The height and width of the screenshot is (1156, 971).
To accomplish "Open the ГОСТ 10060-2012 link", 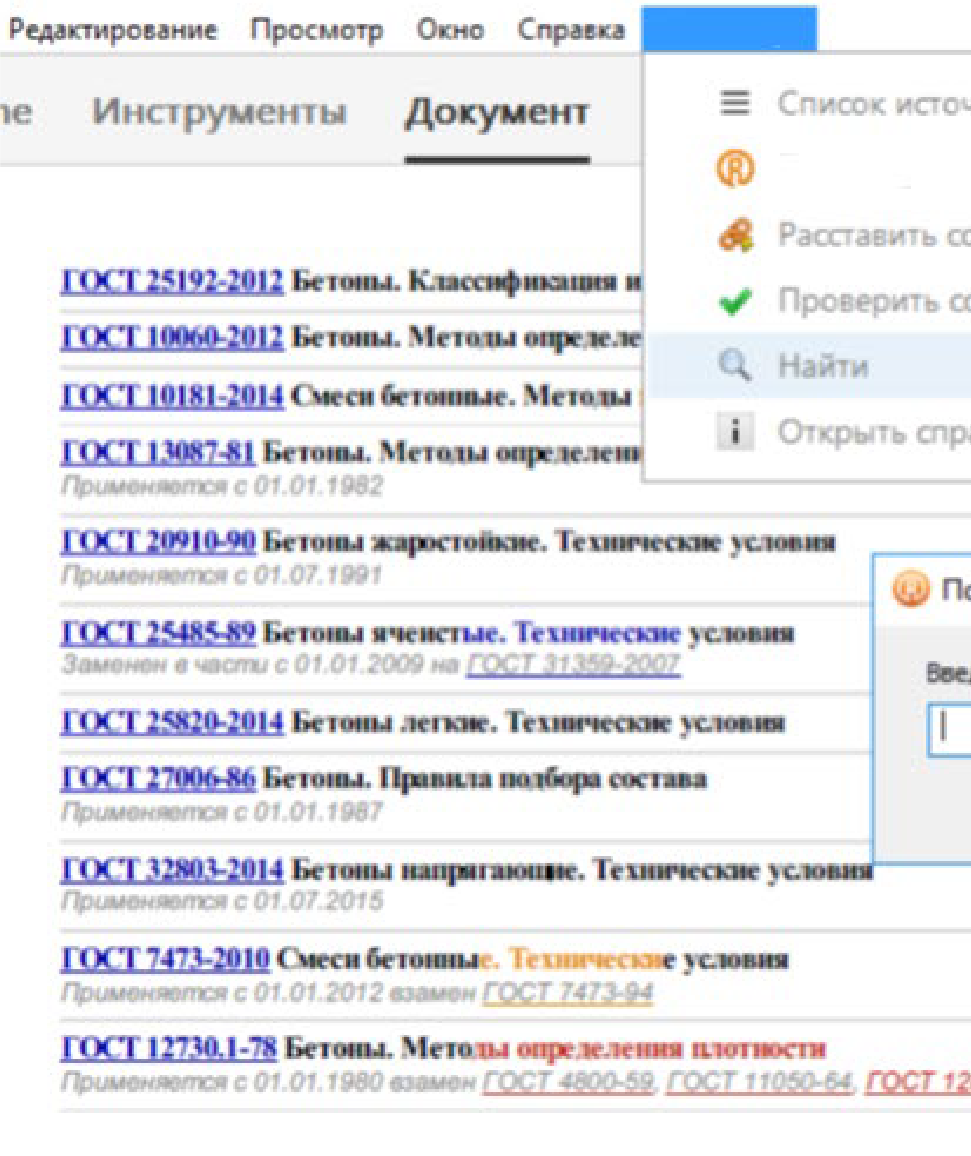I will (x=172, y=338).
